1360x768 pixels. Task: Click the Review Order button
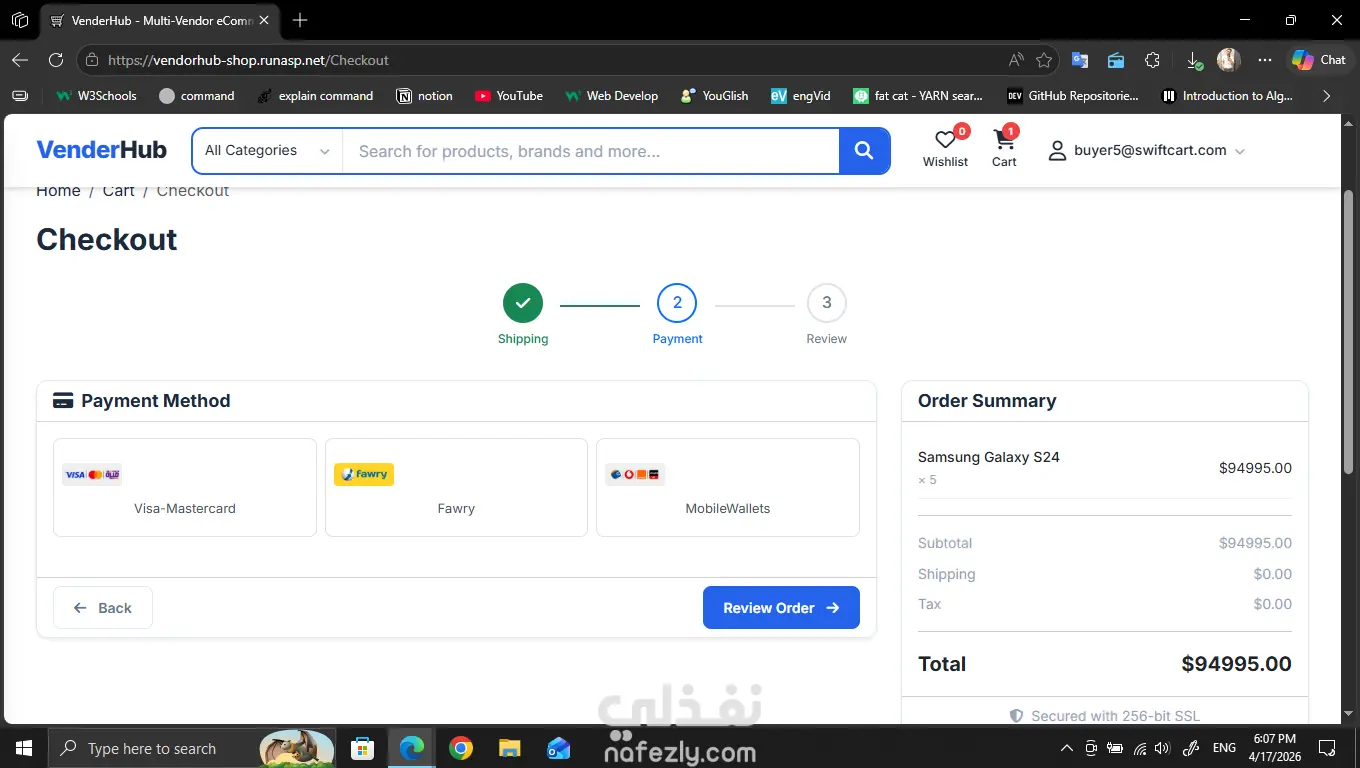[781, 608]
